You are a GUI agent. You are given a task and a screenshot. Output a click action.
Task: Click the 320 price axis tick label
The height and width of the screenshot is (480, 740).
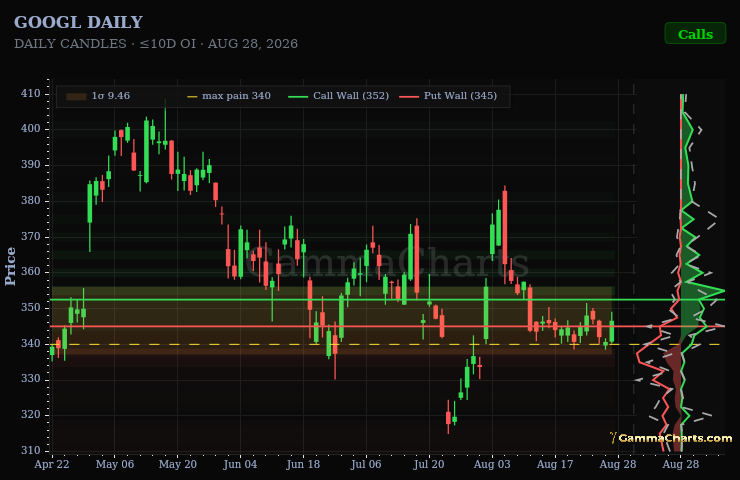(x=30, y=415)
